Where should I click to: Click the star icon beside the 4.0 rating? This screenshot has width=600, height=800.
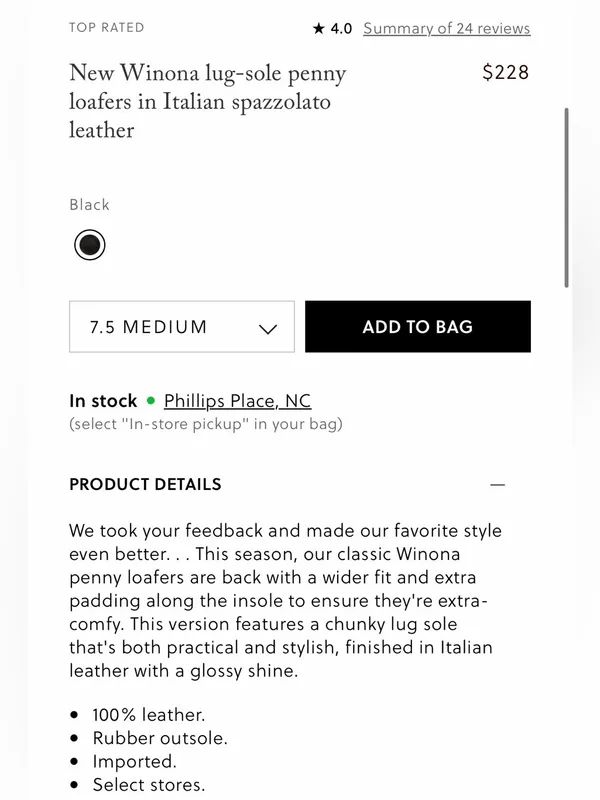318,28
